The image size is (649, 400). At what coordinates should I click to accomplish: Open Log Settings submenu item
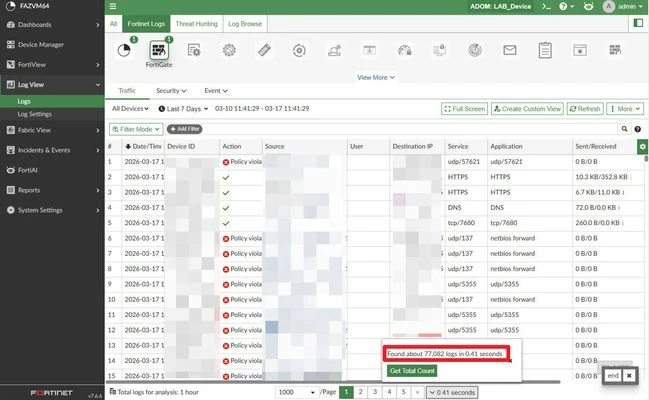[52, 114]
